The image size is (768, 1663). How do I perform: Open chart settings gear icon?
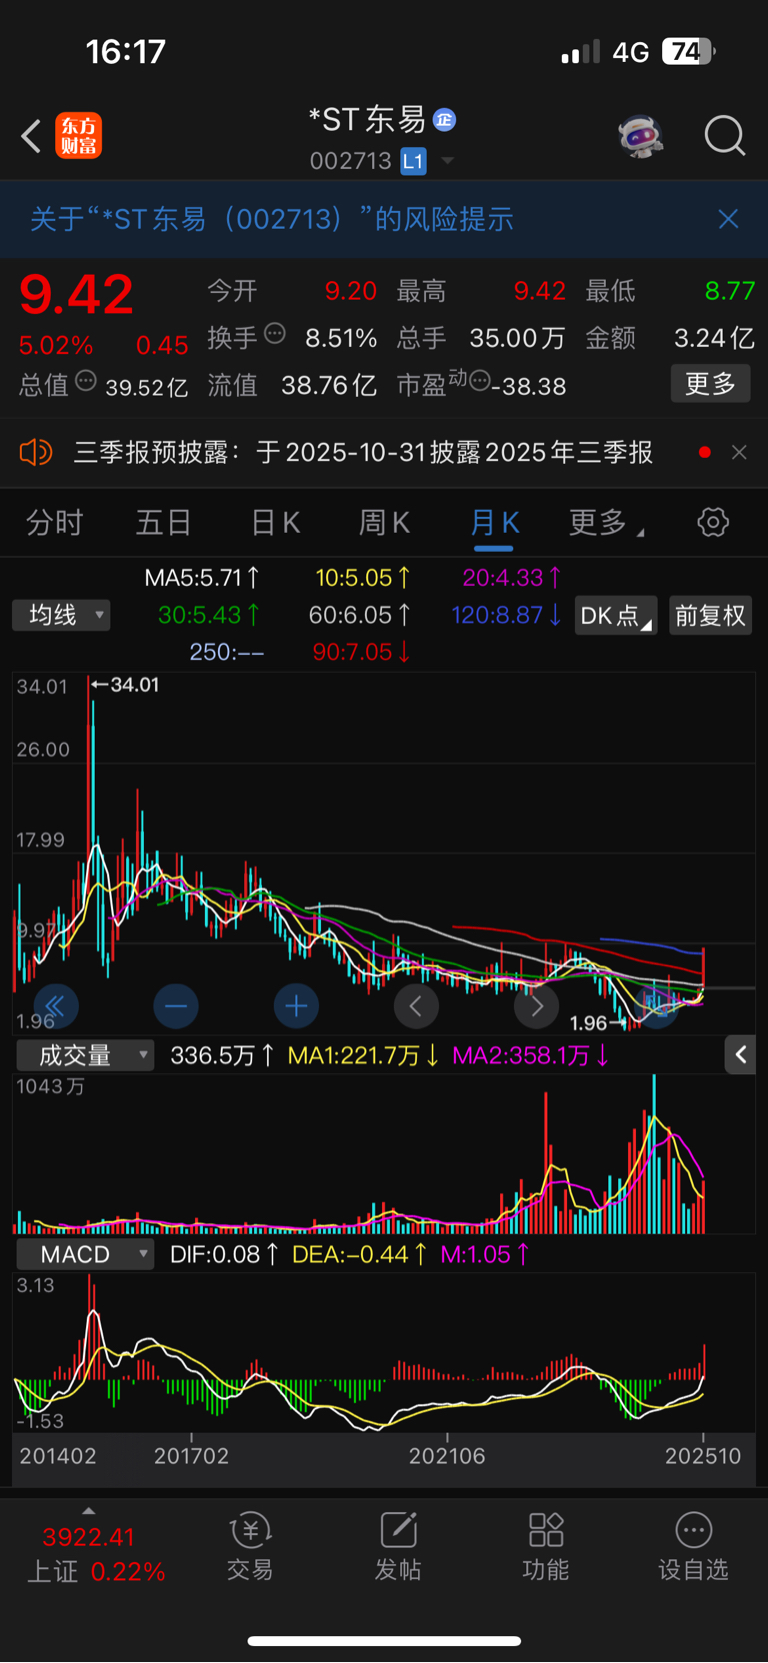(x=713, y=522)
